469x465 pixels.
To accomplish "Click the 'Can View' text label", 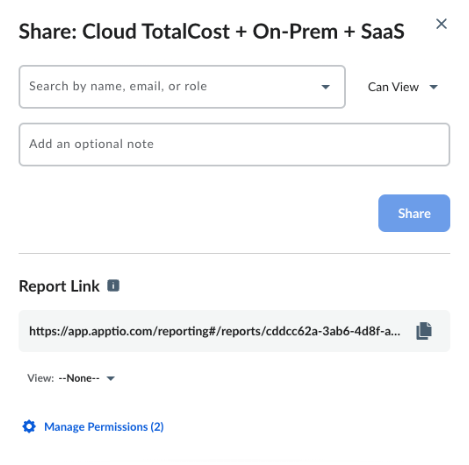I will 393,87.
